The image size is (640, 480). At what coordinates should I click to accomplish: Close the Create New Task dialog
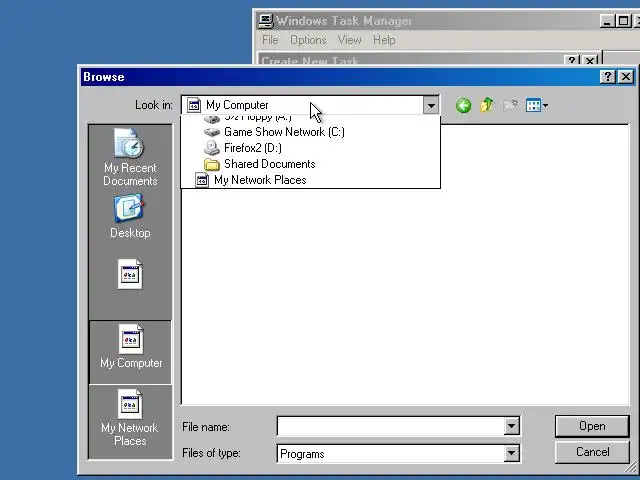click(590, 60)
